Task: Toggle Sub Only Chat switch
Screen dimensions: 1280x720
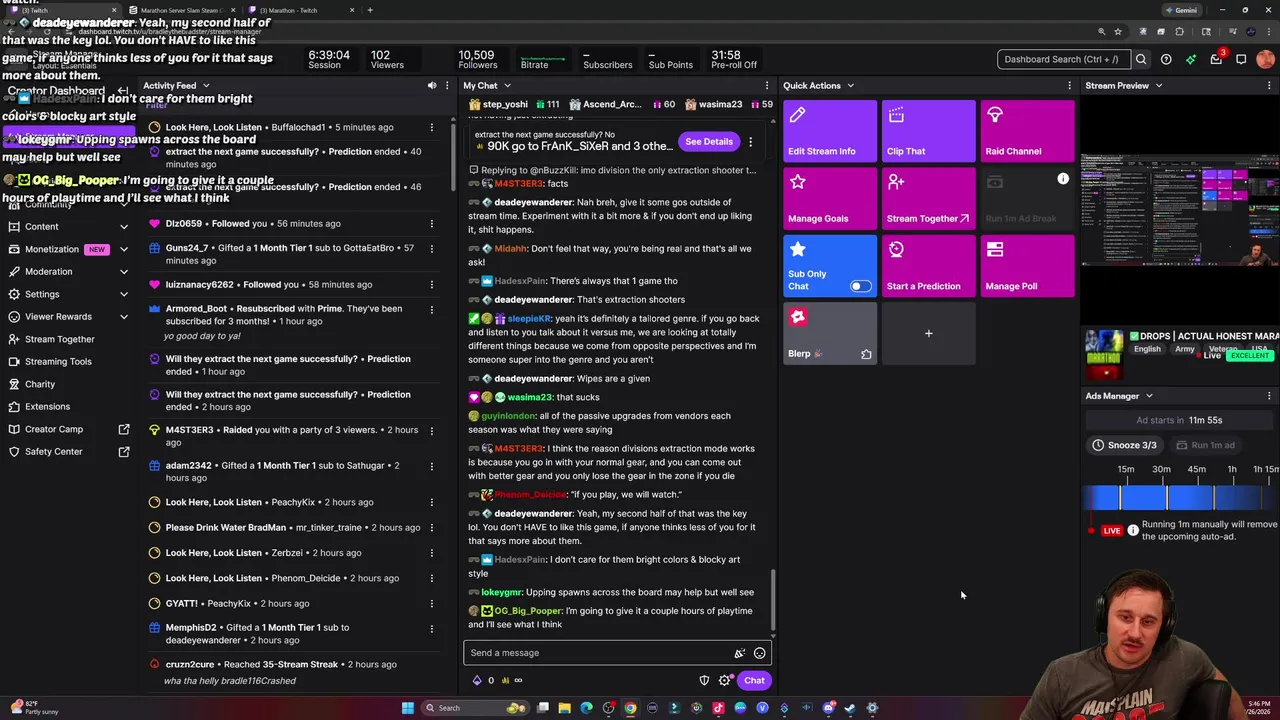Action: point(860,286)
